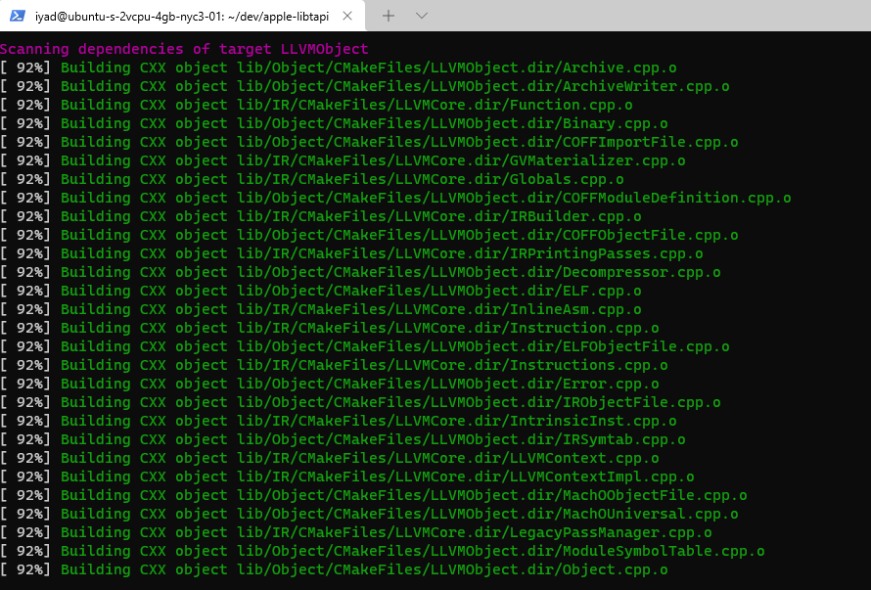Close the apple-libtapi terminal tab

click(347, 16)
